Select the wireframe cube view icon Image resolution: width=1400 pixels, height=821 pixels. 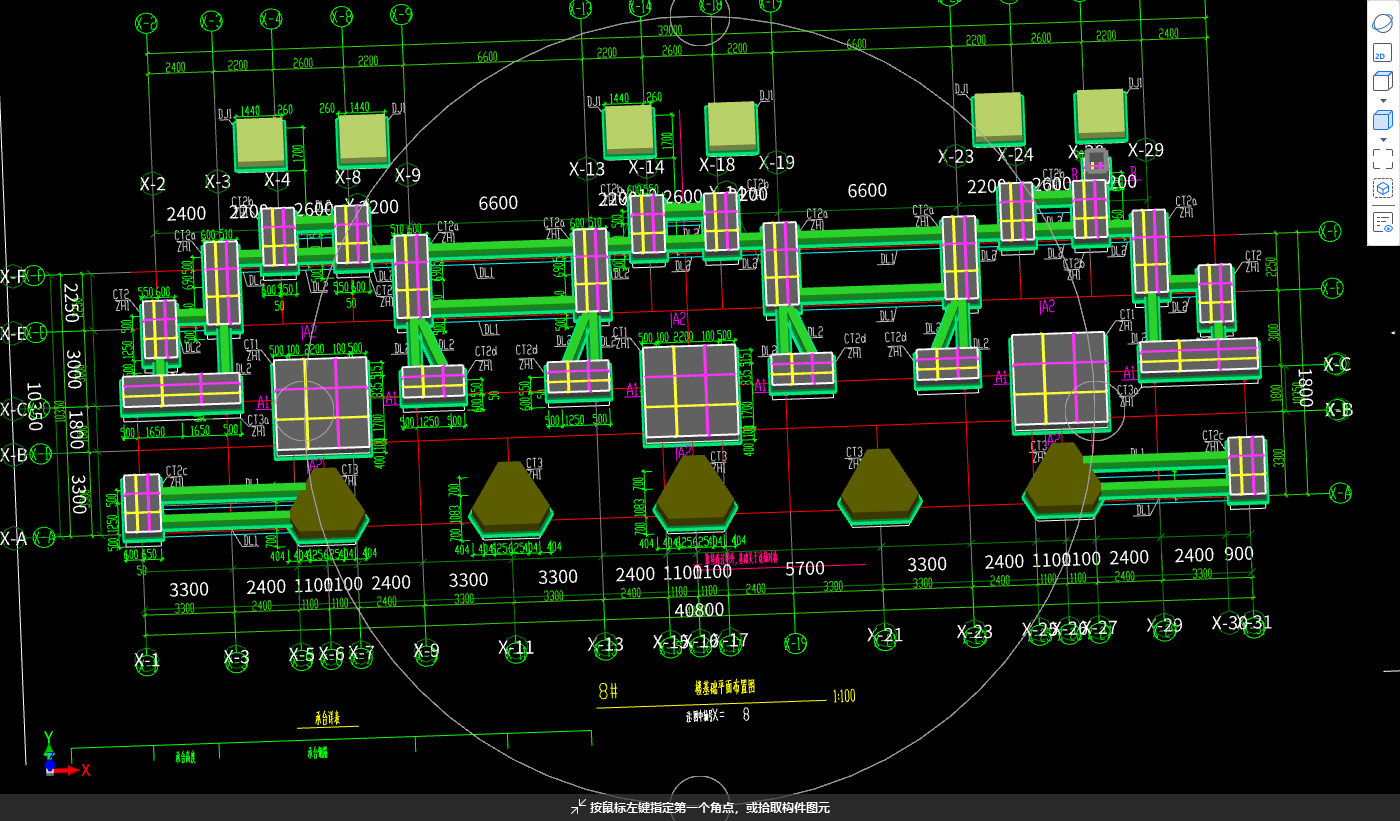(x=1382, y=82)
